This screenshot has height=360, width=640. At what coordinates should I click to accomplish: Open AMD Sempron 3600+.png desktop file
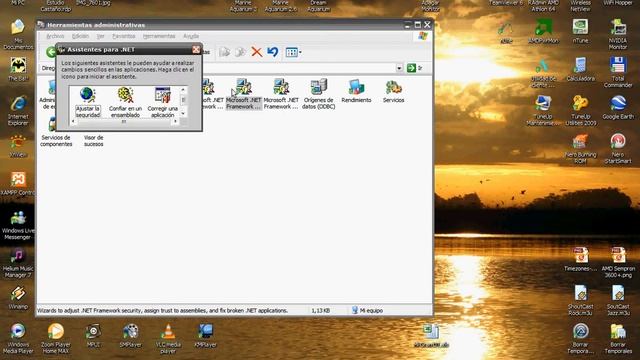click(618, 263)
